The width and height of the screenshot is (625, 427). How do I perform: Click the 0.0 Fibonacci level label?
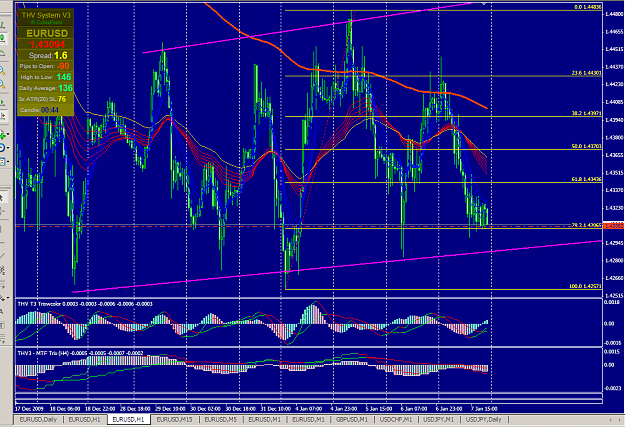point(588,7)
